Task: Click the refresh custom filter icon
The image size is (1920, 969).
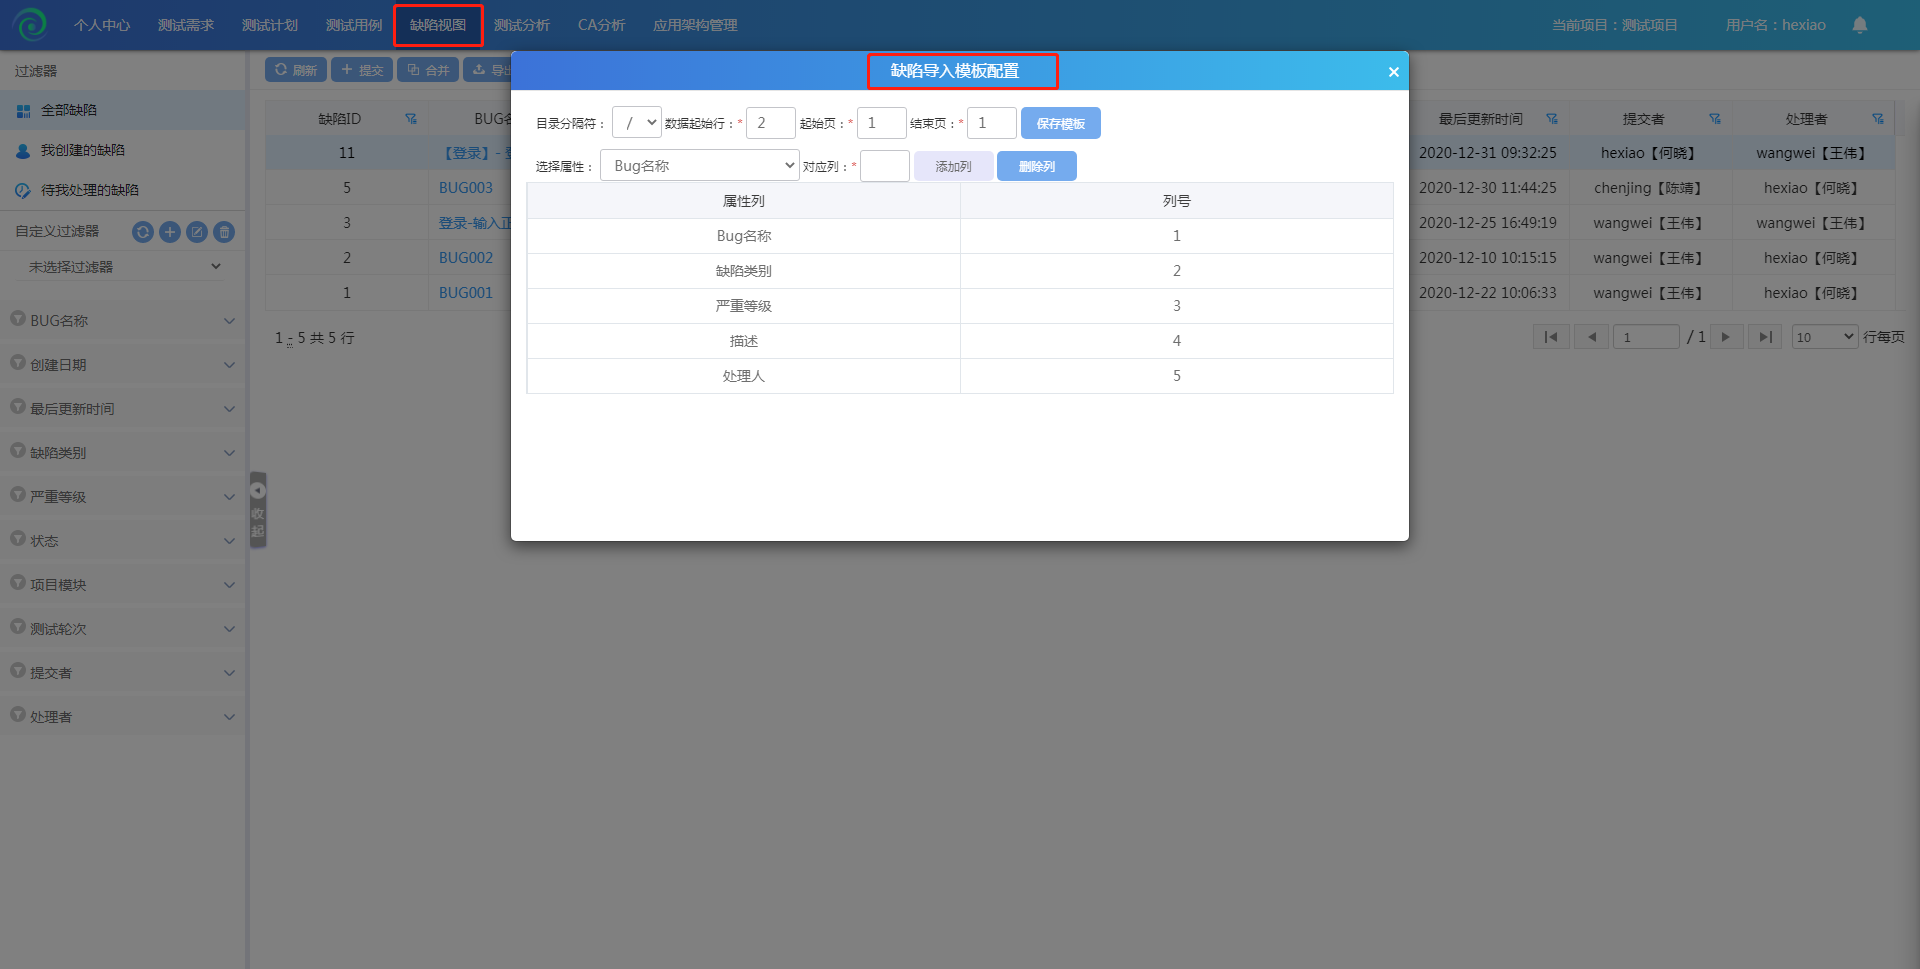Action: [x=143, y=232]
